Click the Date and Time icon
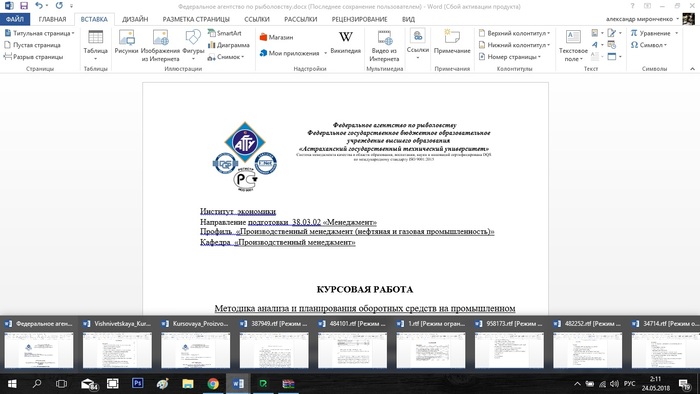Screen dimensions: 700x394 (x=612, y=45)
